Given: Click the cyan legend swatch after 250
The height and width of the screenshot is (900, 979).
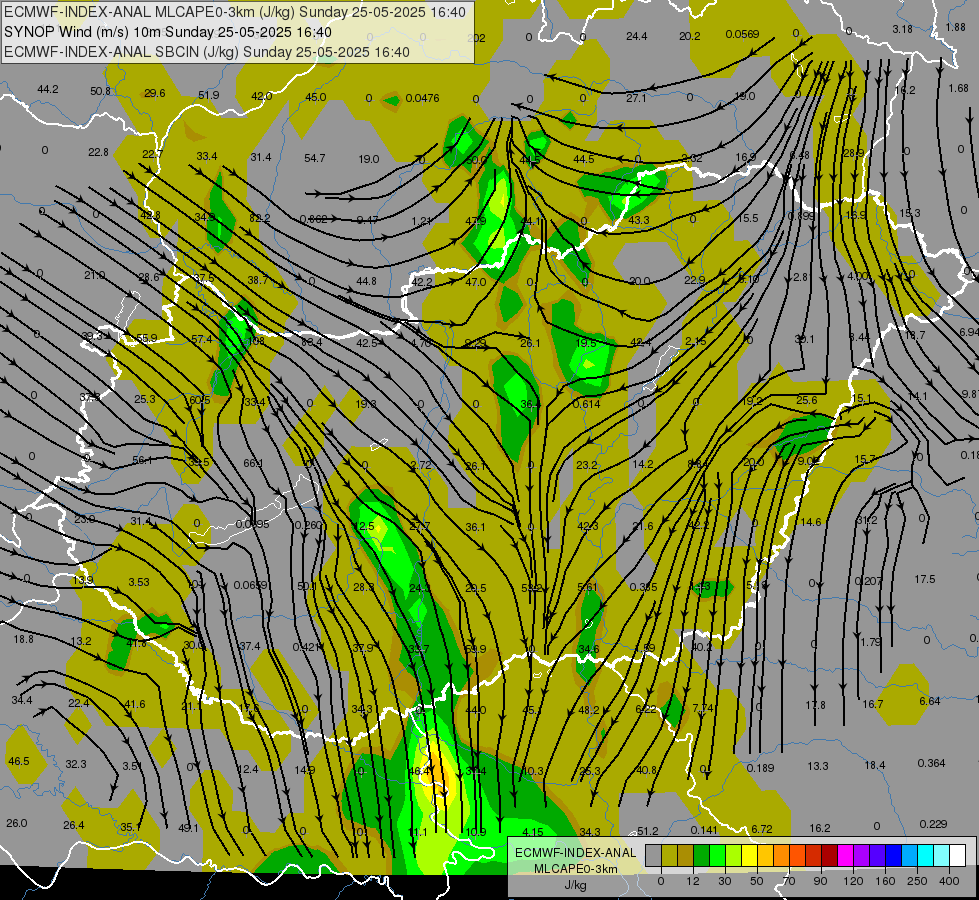Looking at the screenshot, I should point(927,855).
